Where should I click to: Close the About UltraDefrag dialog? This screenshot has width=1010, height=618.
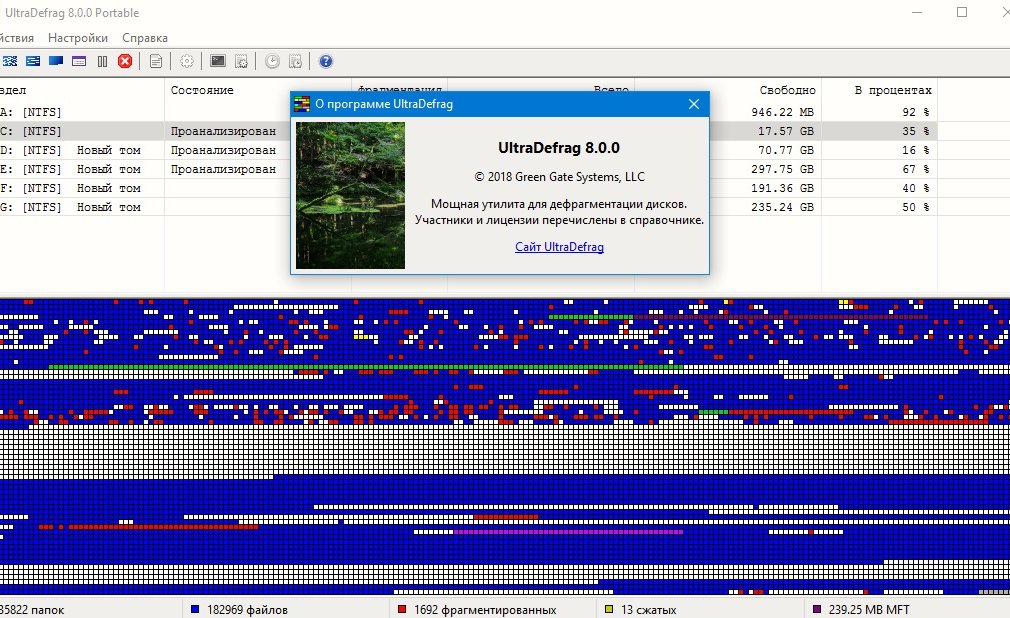694,104
